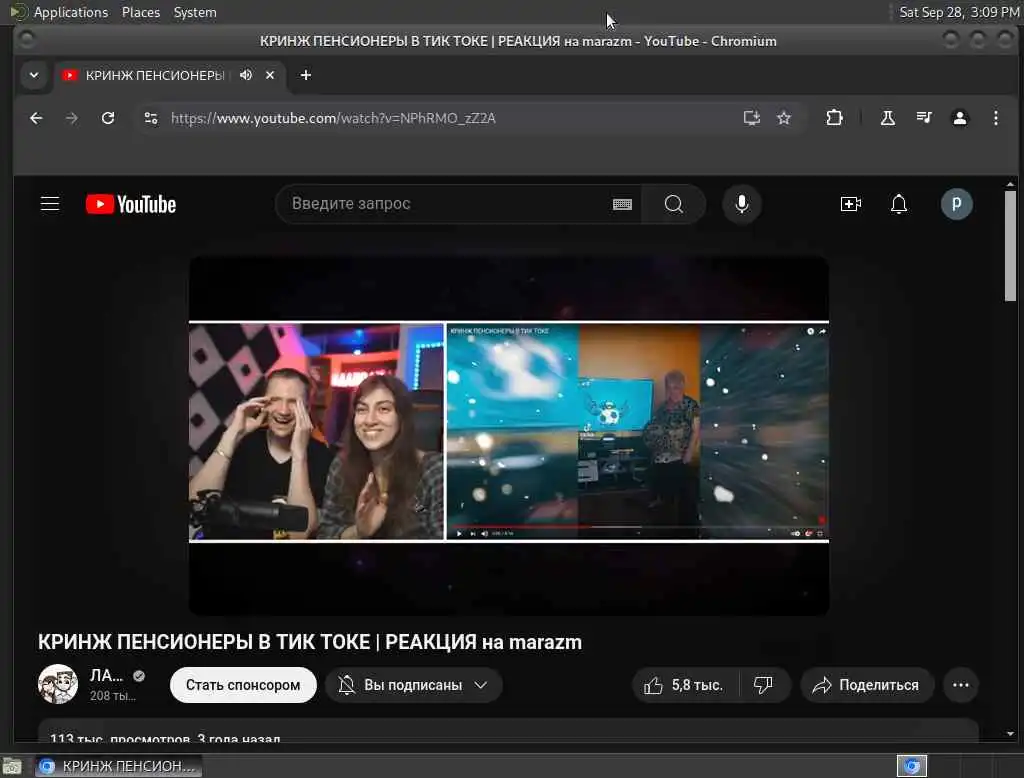The image size is (1024, 778).
Task: Click the taskbar Chromium window entry
Action: [x=118, y=766]
